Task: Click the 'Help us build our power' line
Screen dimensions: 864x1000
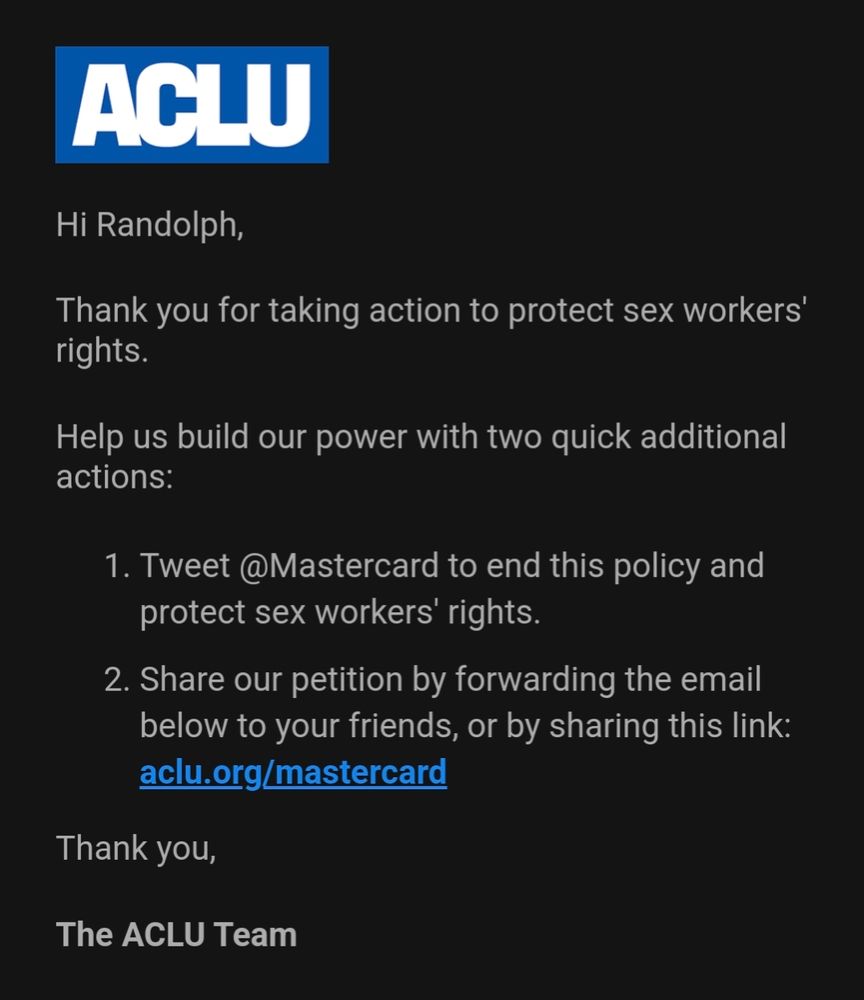Action: pos(421,437)
